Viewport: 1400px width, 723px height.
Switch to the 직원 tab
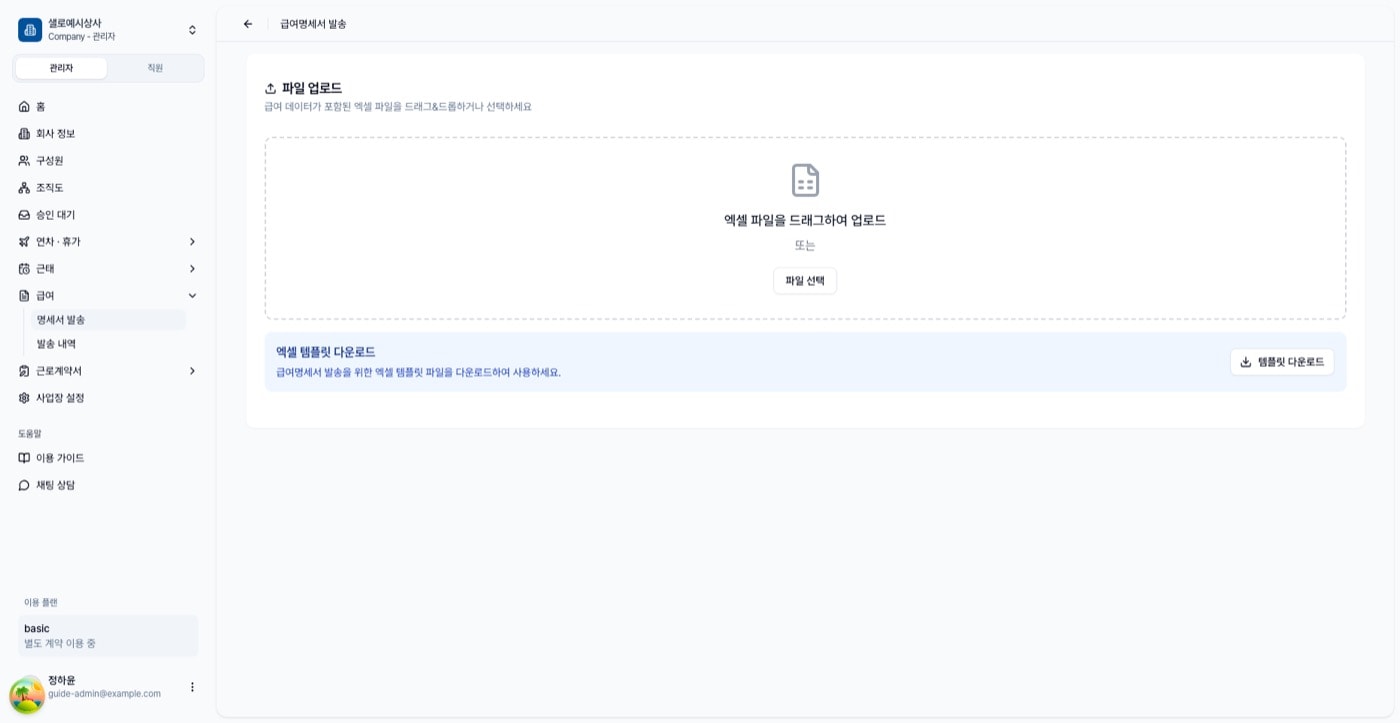pos(155,68)
